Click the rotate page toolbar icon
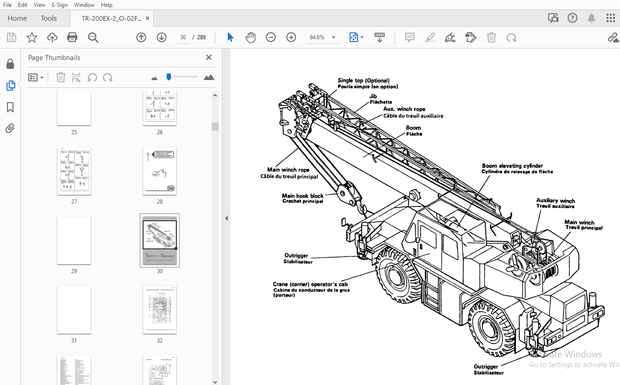Image resolution: width=620 pixels, height=385 pixels. click(511, 38)
